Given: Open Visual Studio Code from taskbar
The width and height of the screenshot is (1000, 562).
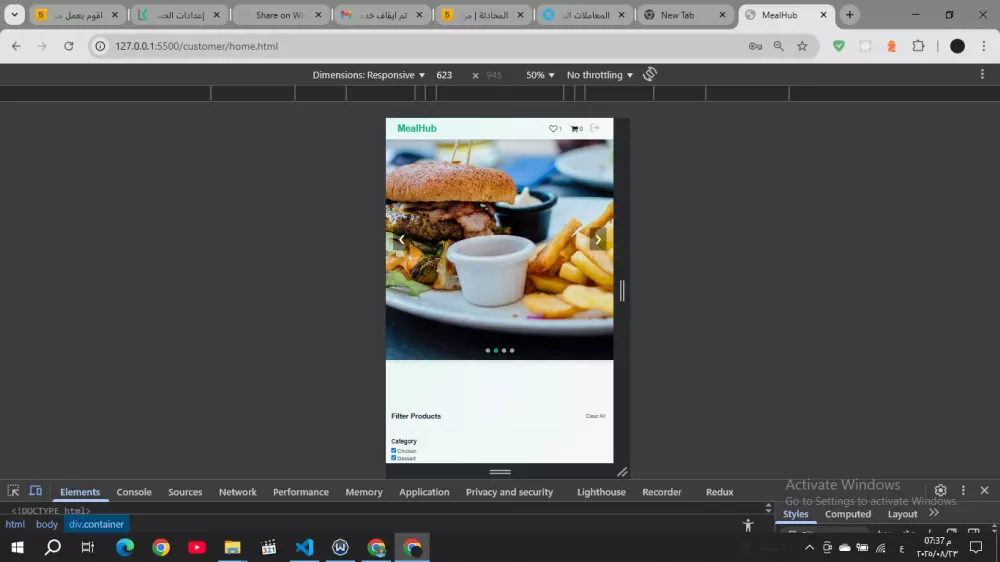Looking at the screenshot, I should tap(304, 547).
